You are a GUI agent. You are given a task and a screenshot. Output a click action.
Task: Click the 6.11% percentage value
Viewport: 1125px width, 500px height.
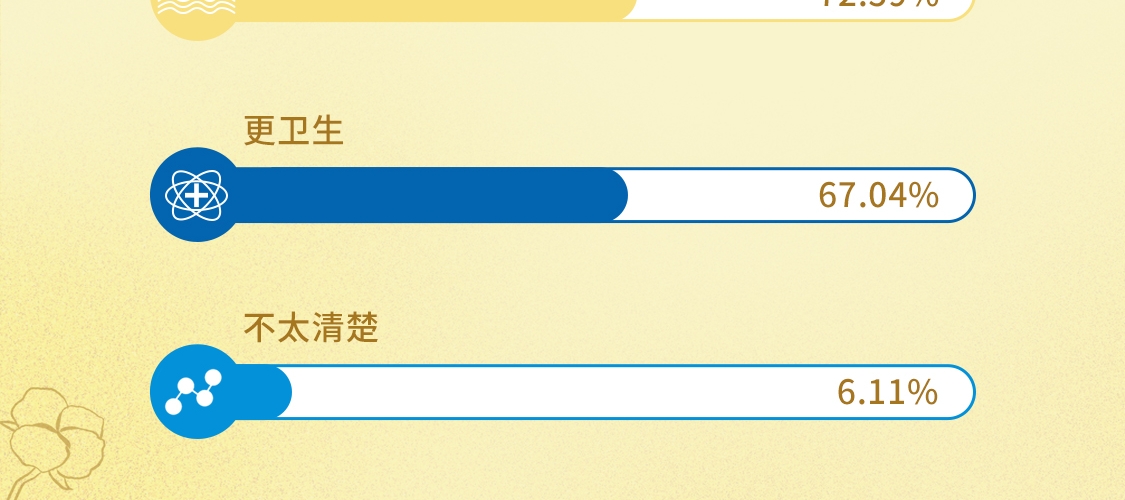coord(887,392)
